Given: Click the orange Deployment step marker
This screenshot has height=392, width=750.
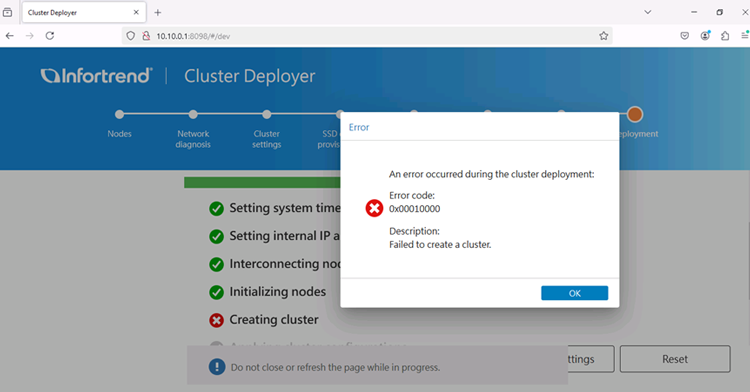Looking at the screenshot, I should click(x=635, y=114).
